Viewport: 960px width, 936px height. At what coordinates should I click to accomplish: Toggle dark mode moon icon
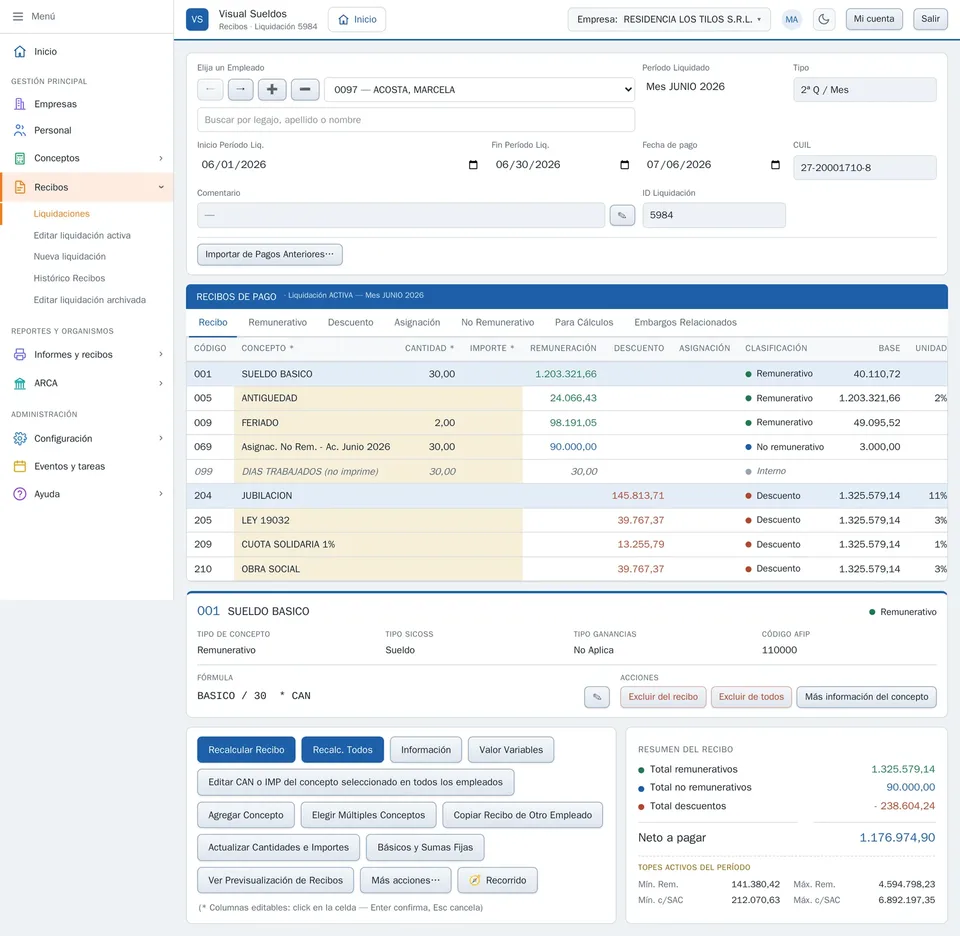[x=824, y=20]
